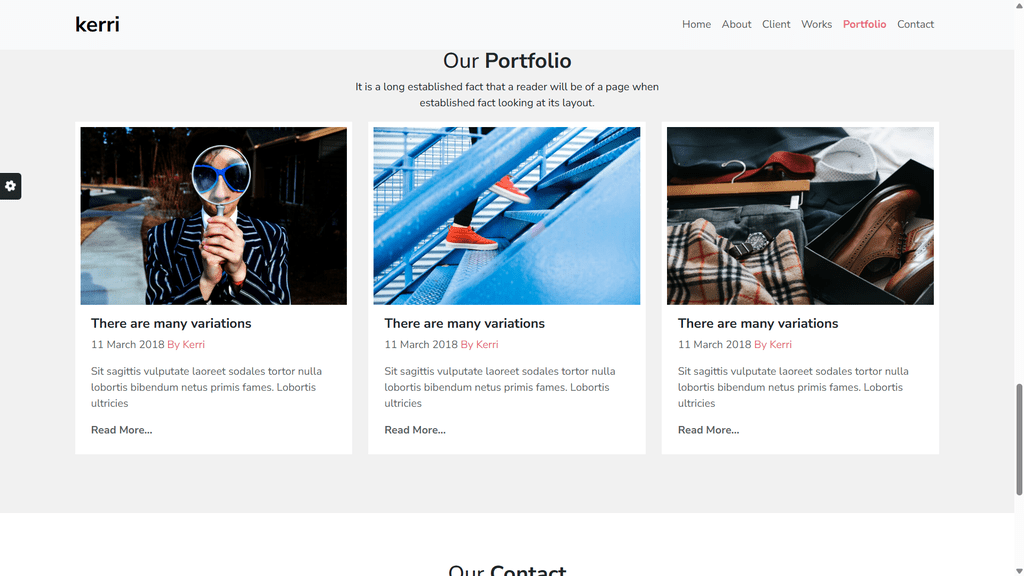This screenshot has height=576, width=1024.
Task: Go to Home in navigation
Action: pyautogui.click(x=696, y=24)
